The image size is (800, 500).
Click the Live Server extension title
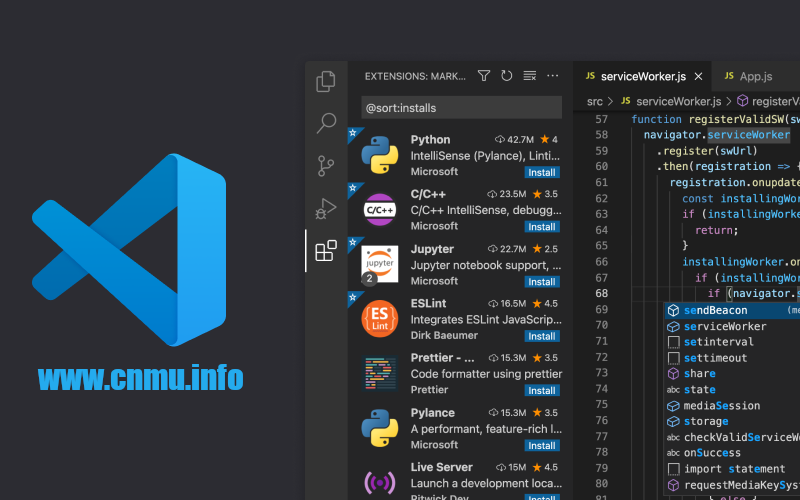(441, 467)
